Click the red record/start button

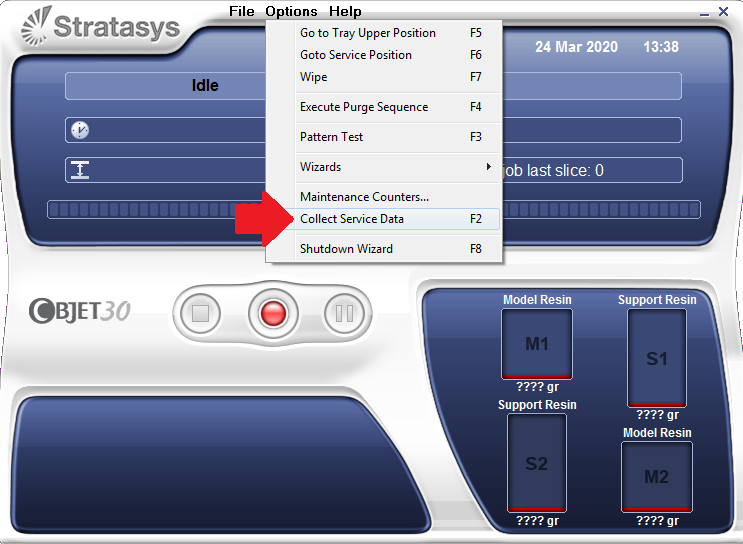273,313
